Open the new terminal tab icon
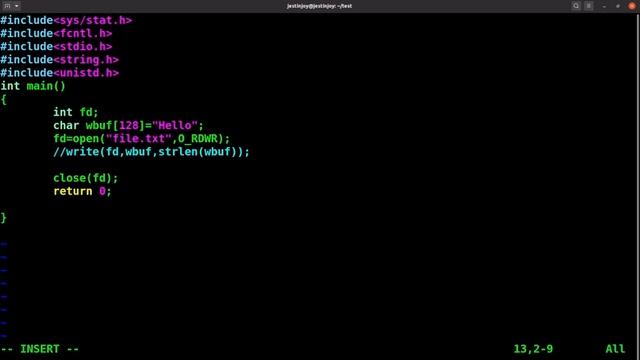640x360 pixels. (7, 6)
